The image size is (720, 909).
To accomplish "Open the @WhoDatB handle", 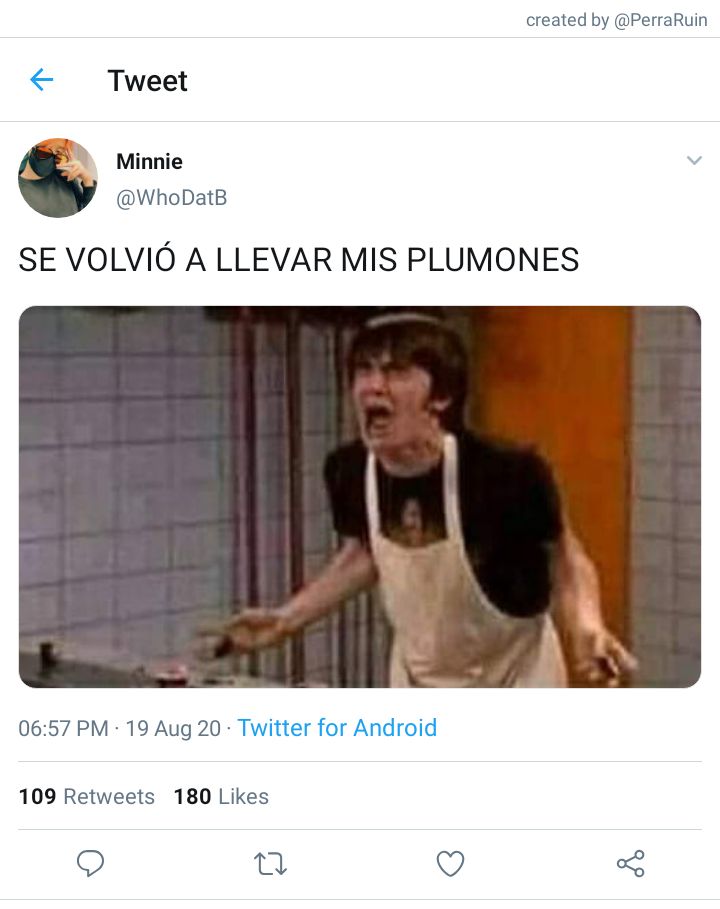I will [172, 198].
